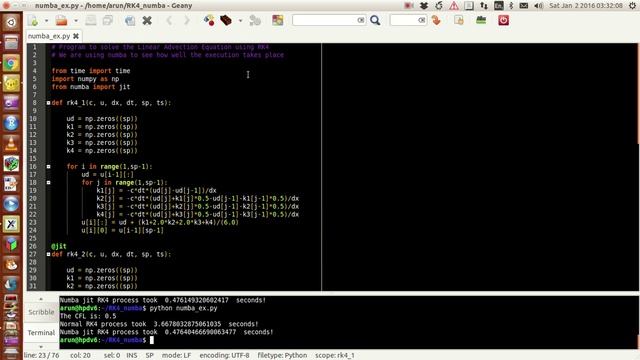Switch to the Scribble message tab

41,312
